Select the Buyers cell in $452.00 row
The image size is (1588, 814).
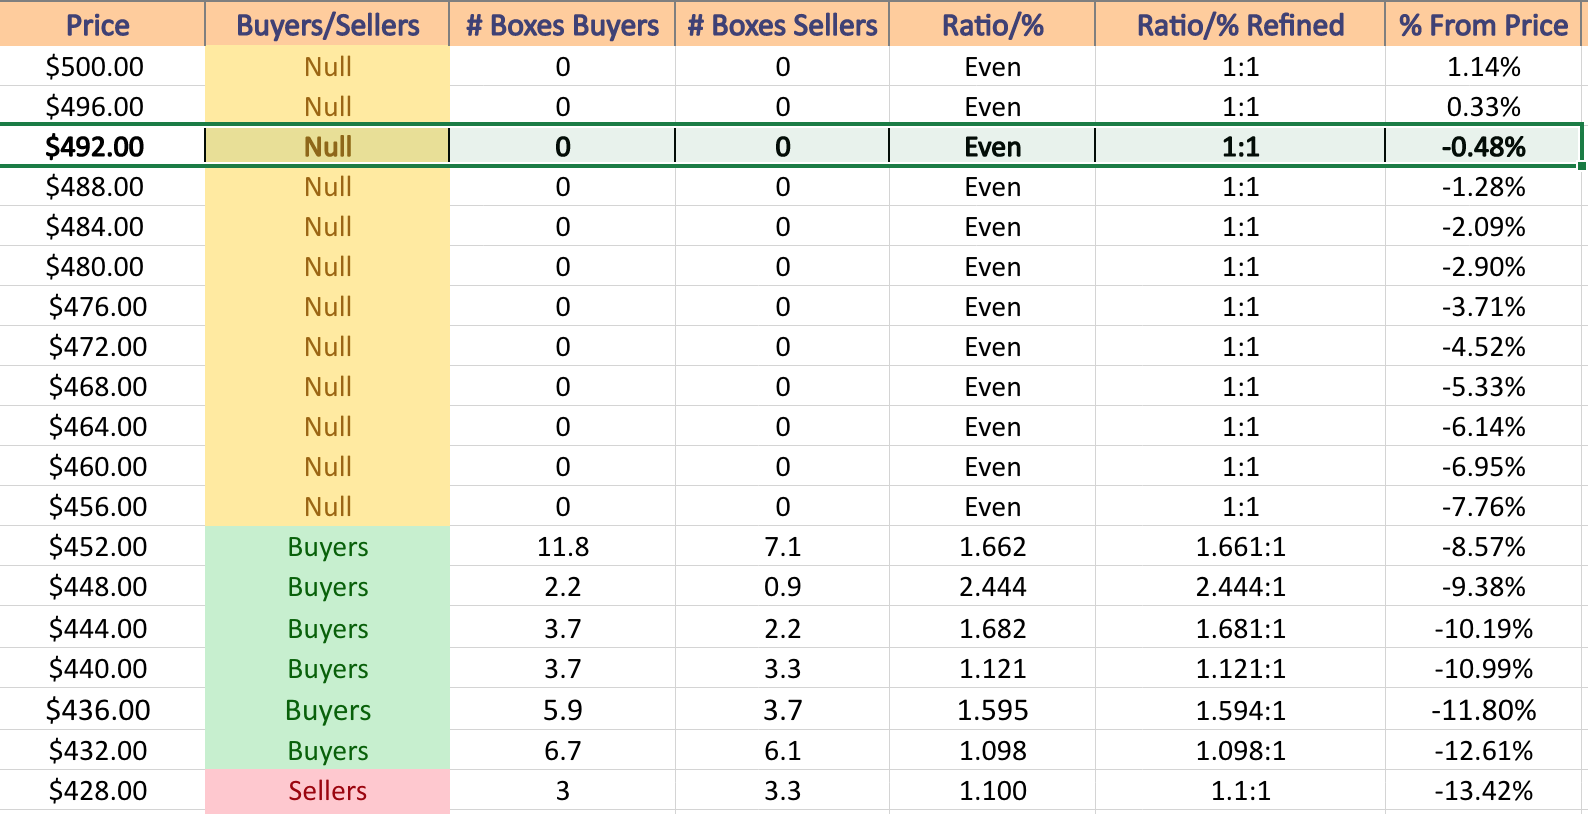[x=327, y=546]
